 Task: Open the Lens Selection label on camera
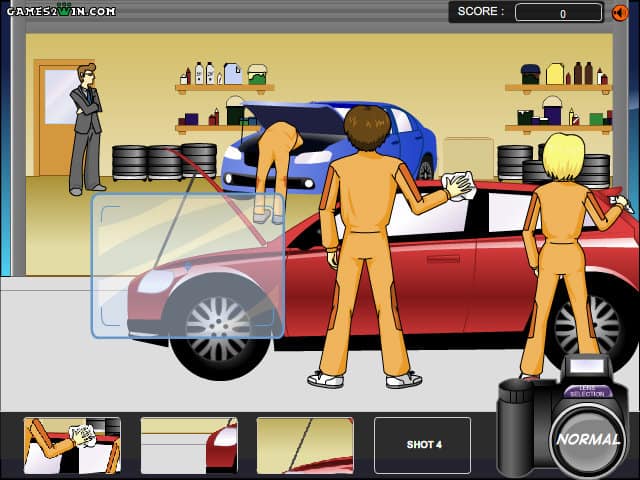[x=587, y=391]
